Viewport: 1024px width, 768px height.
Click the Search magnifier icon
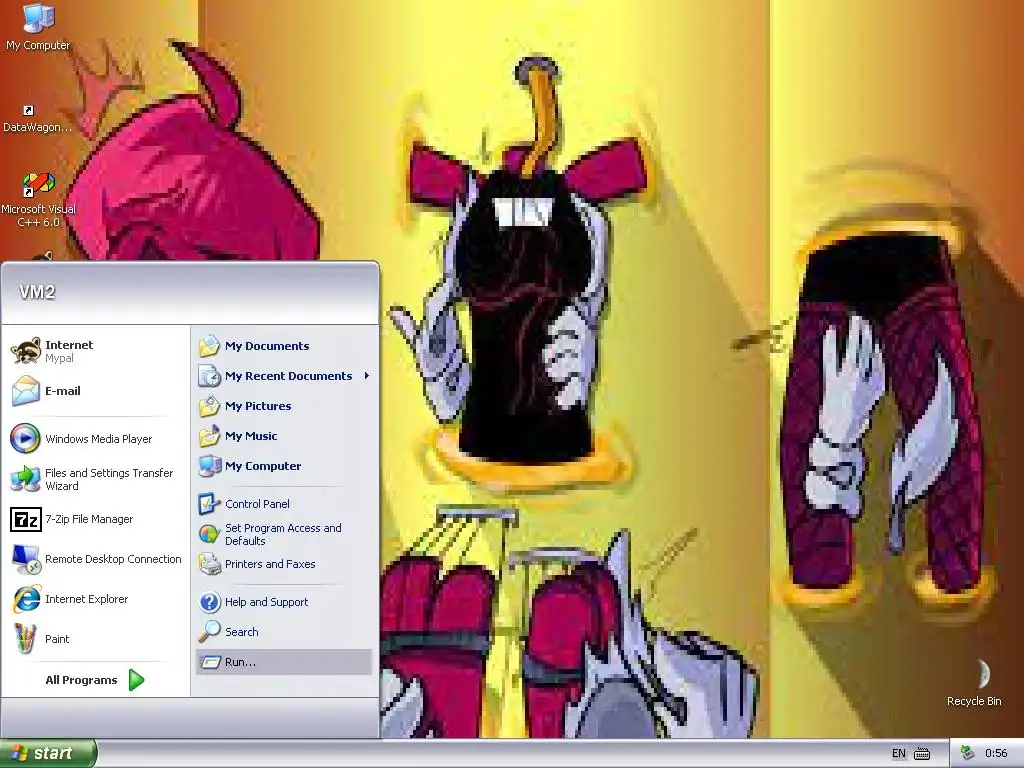pyautogui.click(x=209, y=632)
